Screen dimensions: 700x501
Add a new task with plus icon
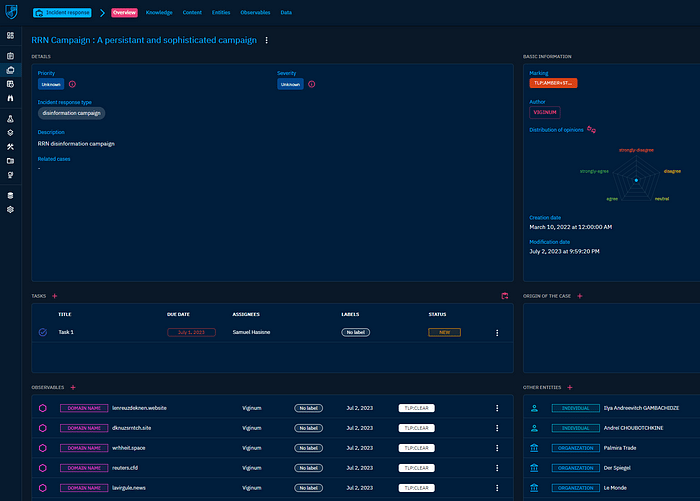point(55,296)
